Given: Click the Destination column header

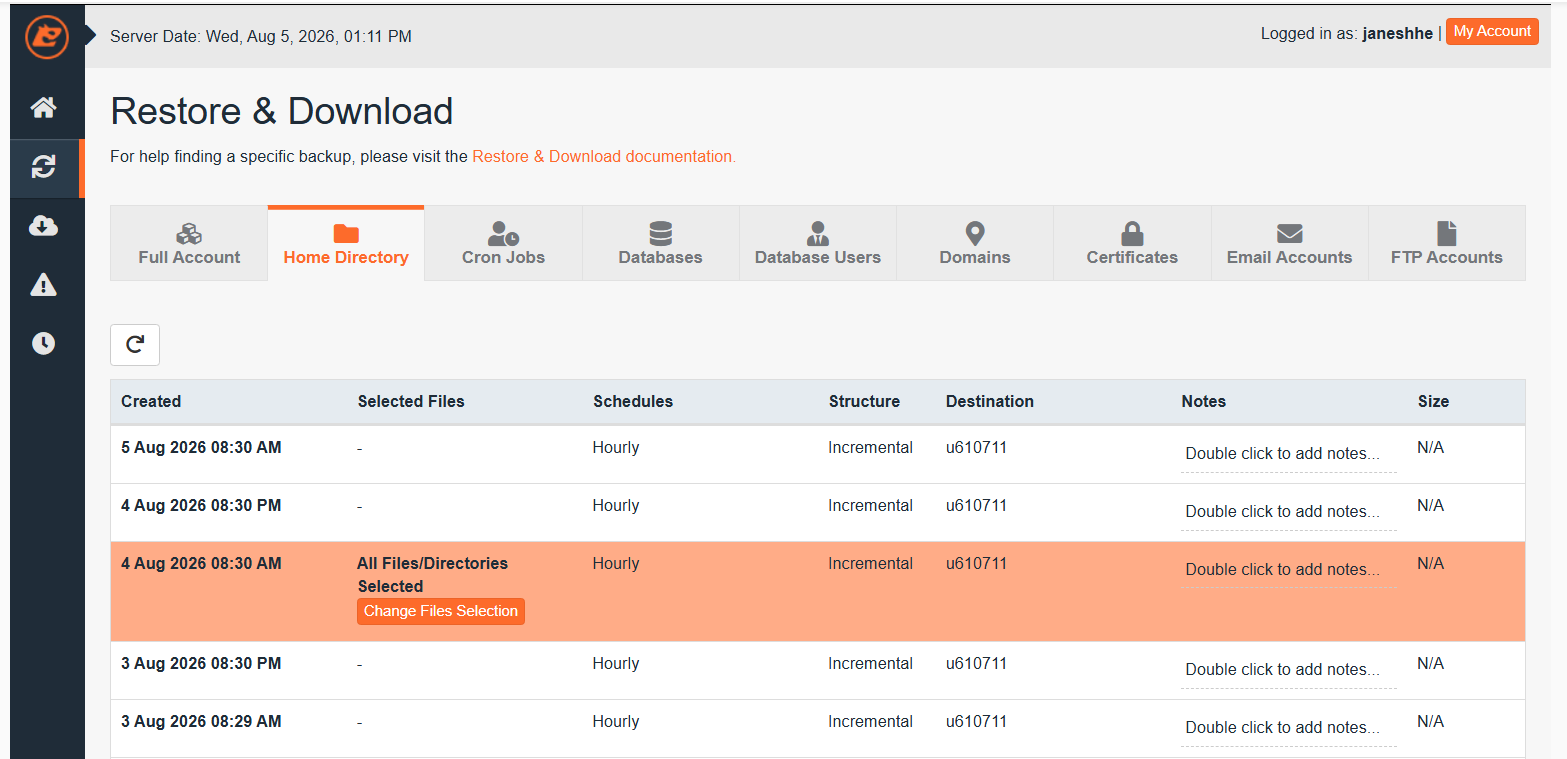Looking at the screenshot, I should coord(990,402).
